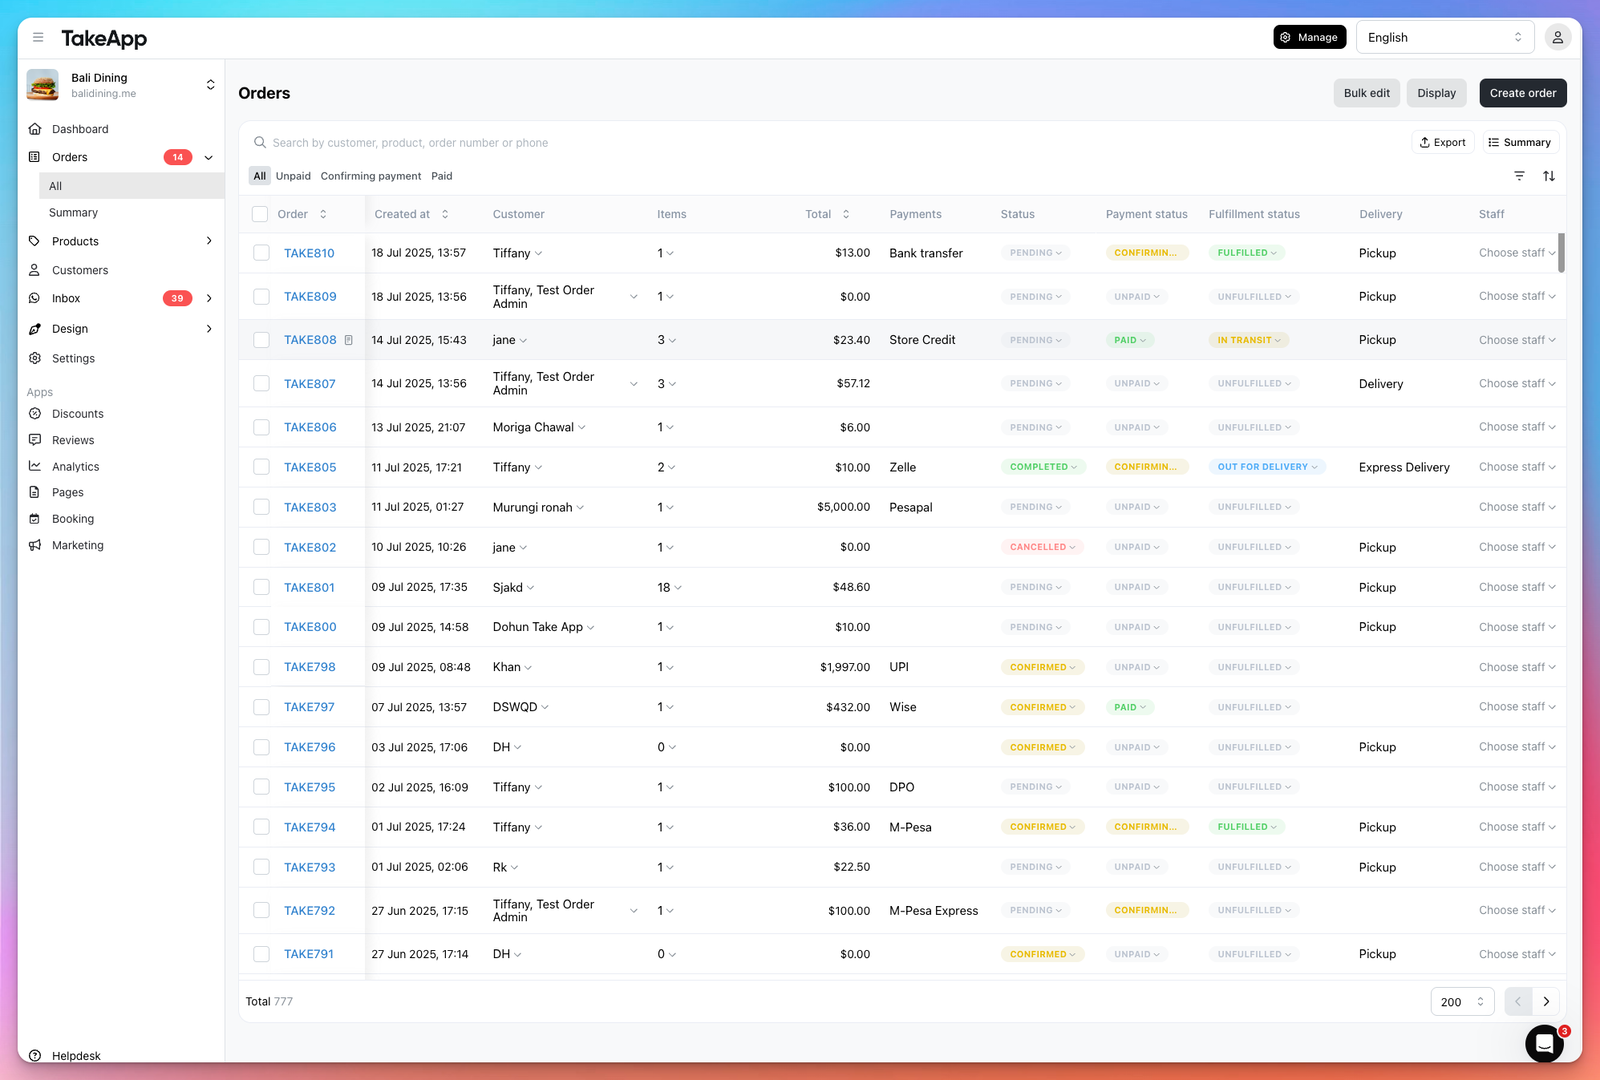Toggle the select-all header checkbox
Viewport: 1600px width, 1080px height.
click(x=260, y=214)
